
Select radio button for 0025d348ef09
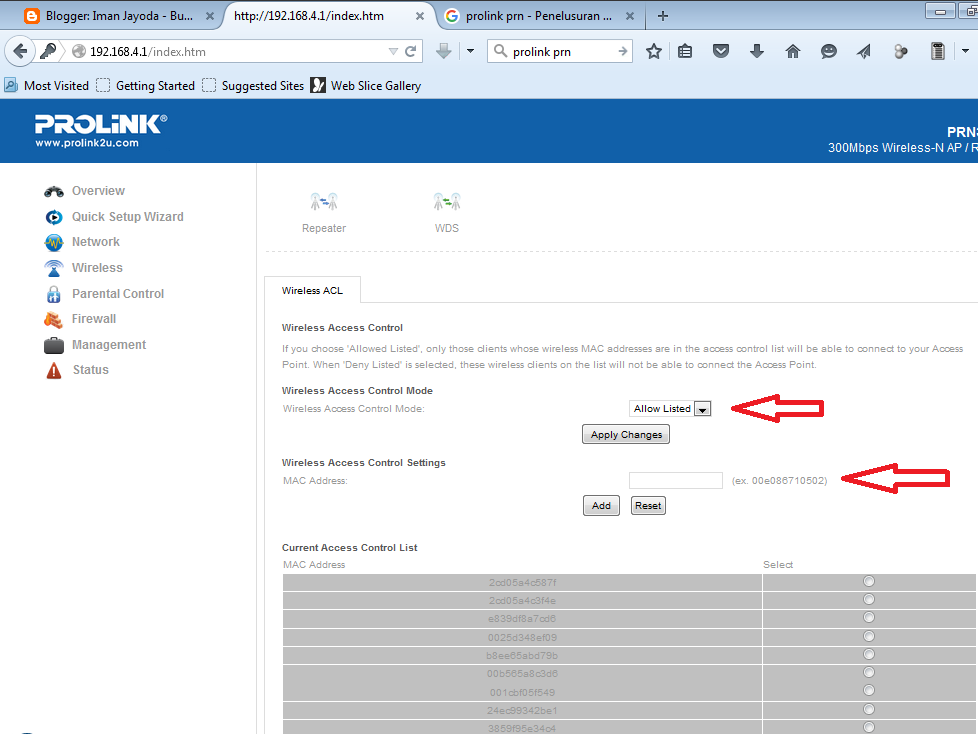click(x=869, y=636)
